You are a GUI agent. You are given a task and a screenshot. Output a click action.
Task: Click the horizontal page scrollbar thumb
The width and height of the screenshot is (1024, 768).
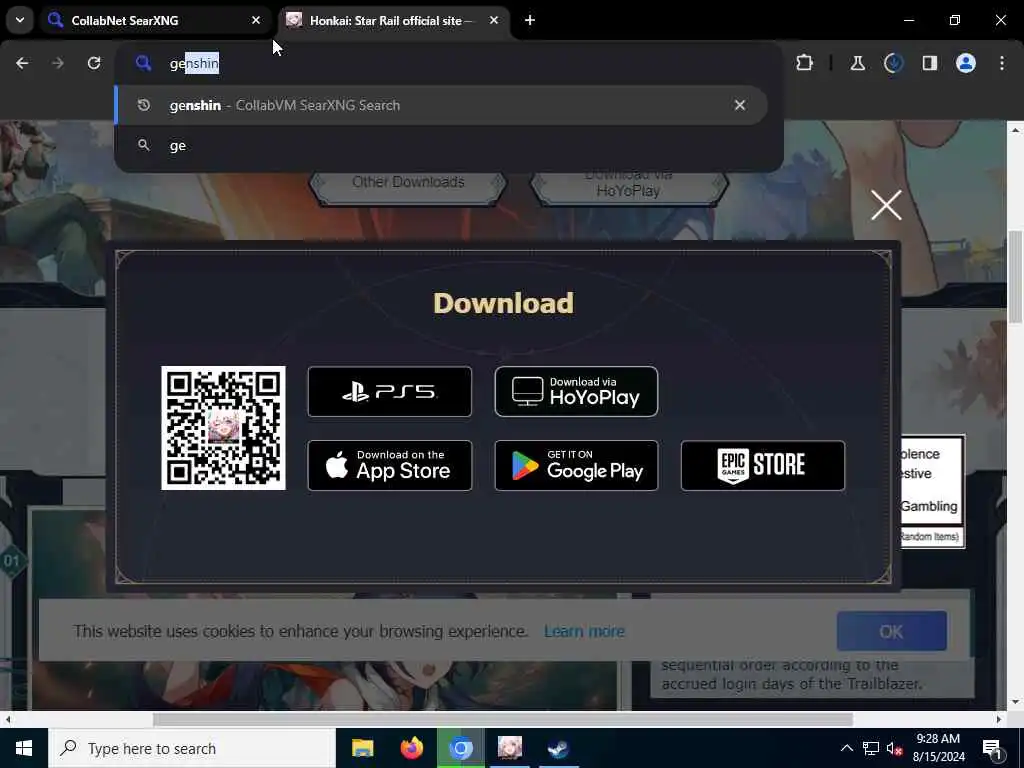tap(503, 720)
